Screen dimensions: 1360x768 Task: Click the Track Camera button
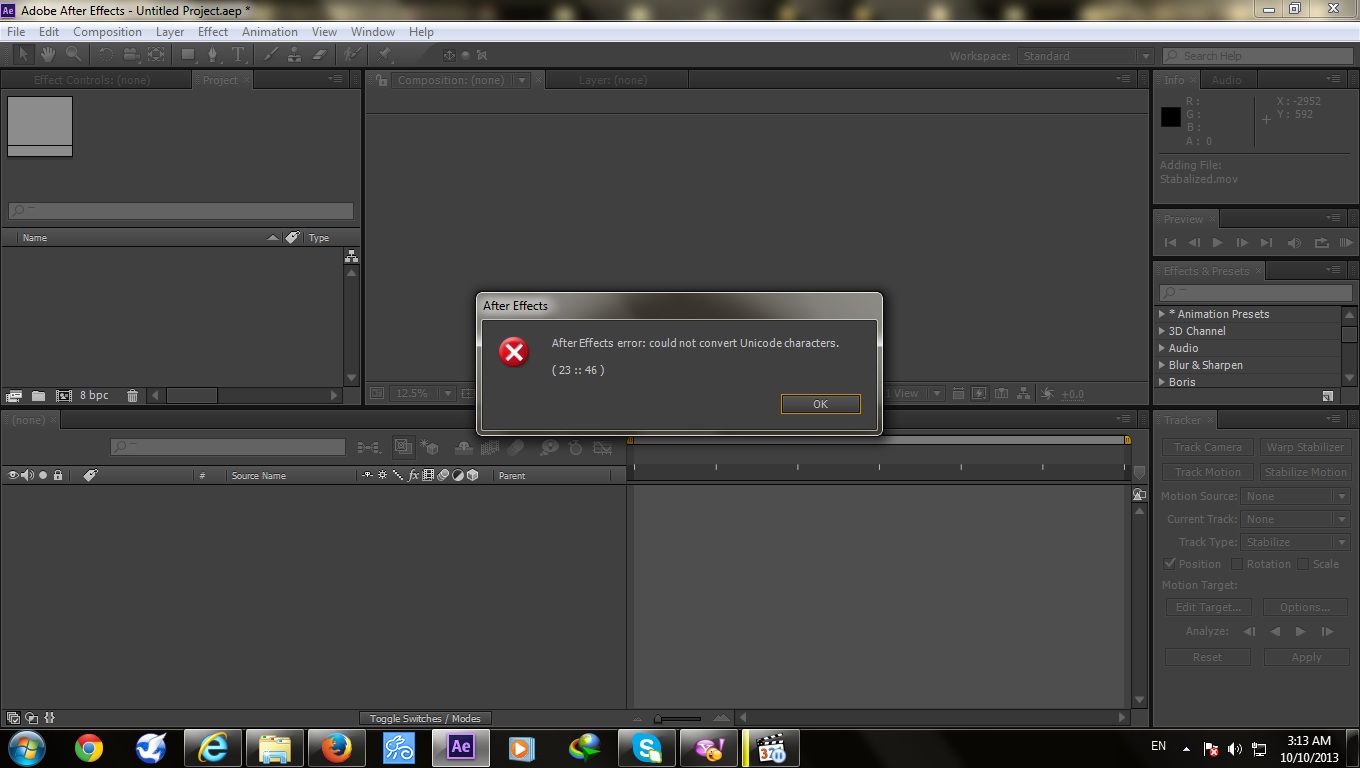tap(1207, 447)
